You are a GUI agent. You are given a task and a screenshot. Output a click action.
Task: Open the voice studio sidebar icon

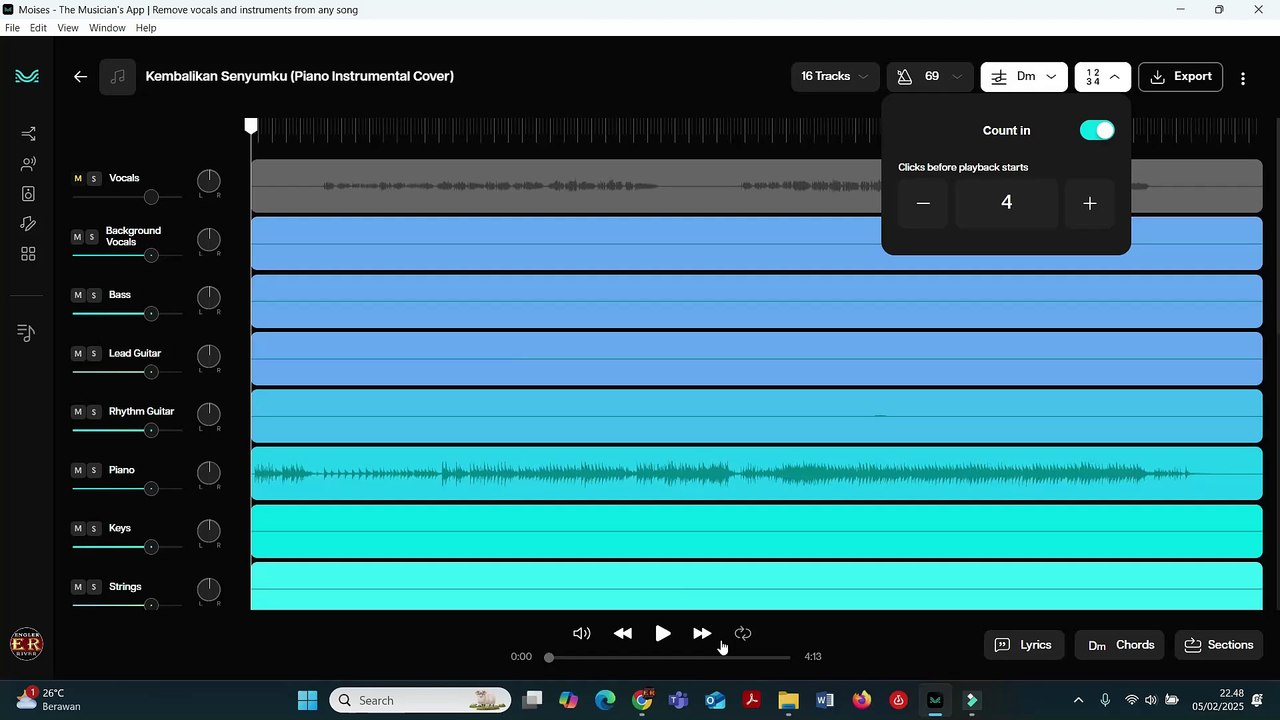(x=28, y=164)
